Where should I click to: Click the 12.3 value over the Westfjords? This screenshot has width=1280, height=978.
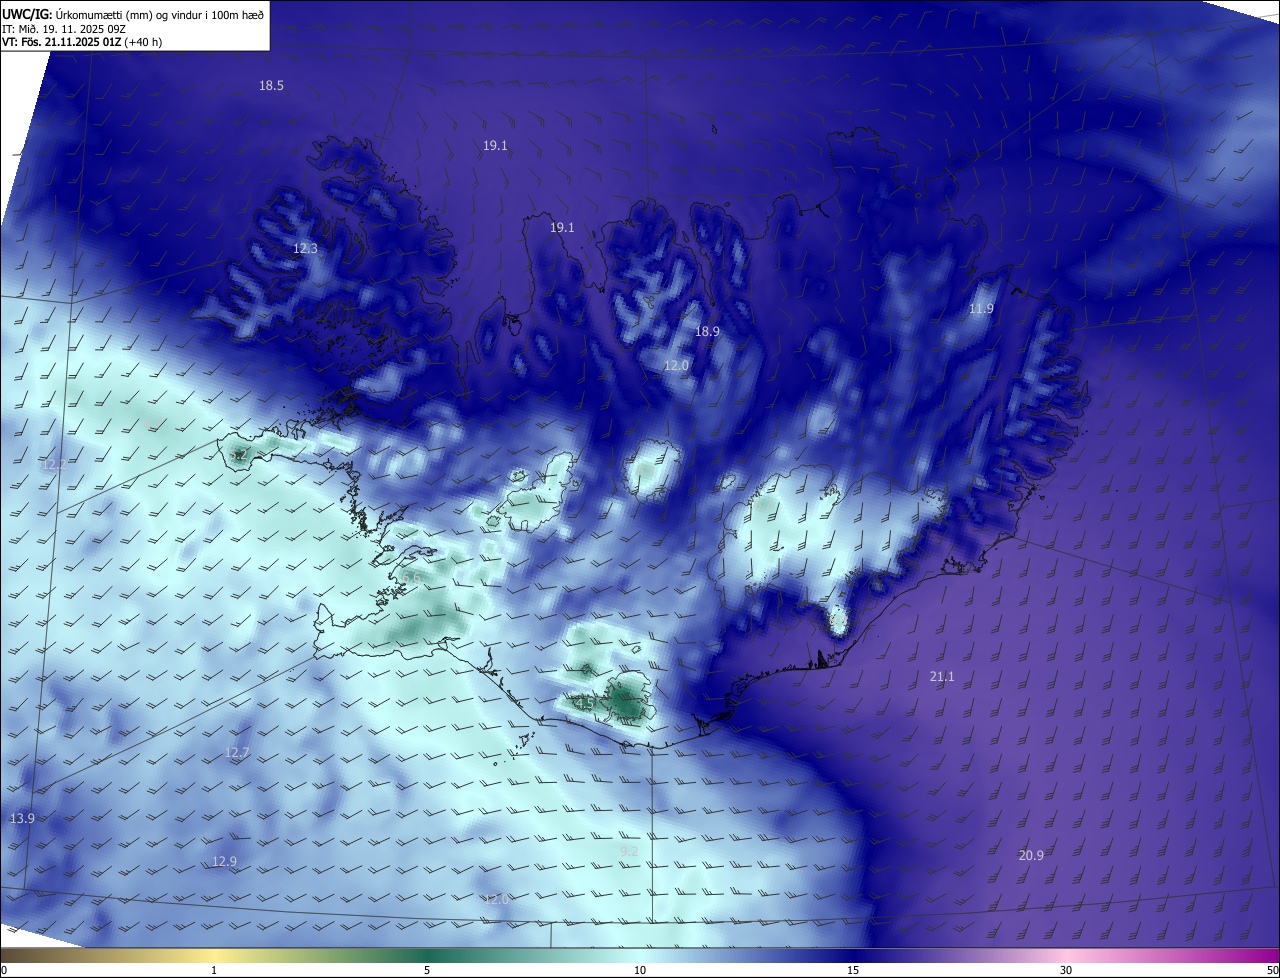305,248
